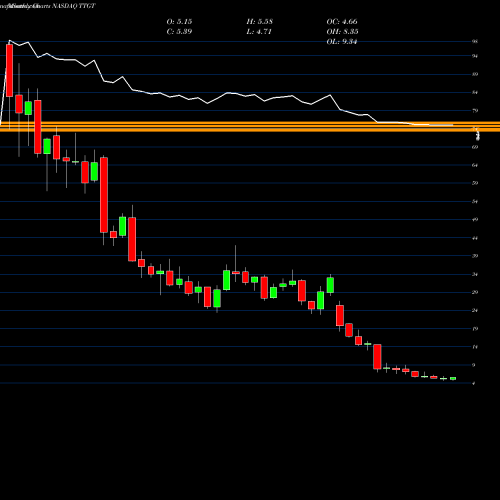
Task: Click the '98' price axis label
Action: pyautogui.click(x=475, y=42)
